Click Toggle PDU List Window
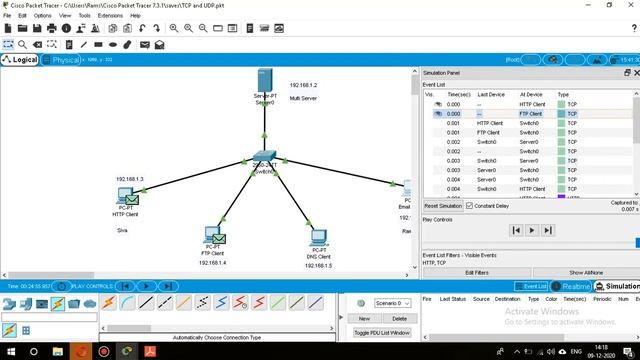The height and width of the screenshot is (360, 640). (382, 333)
